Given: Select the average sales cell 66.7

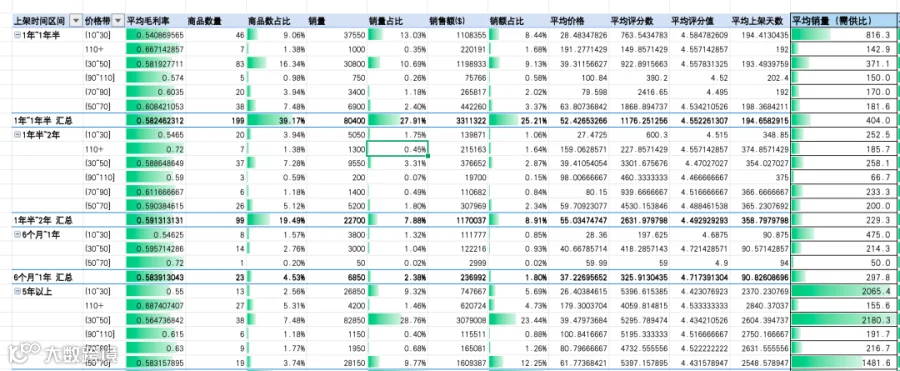Looking at the screenshot, I should [x=843, y=177].
